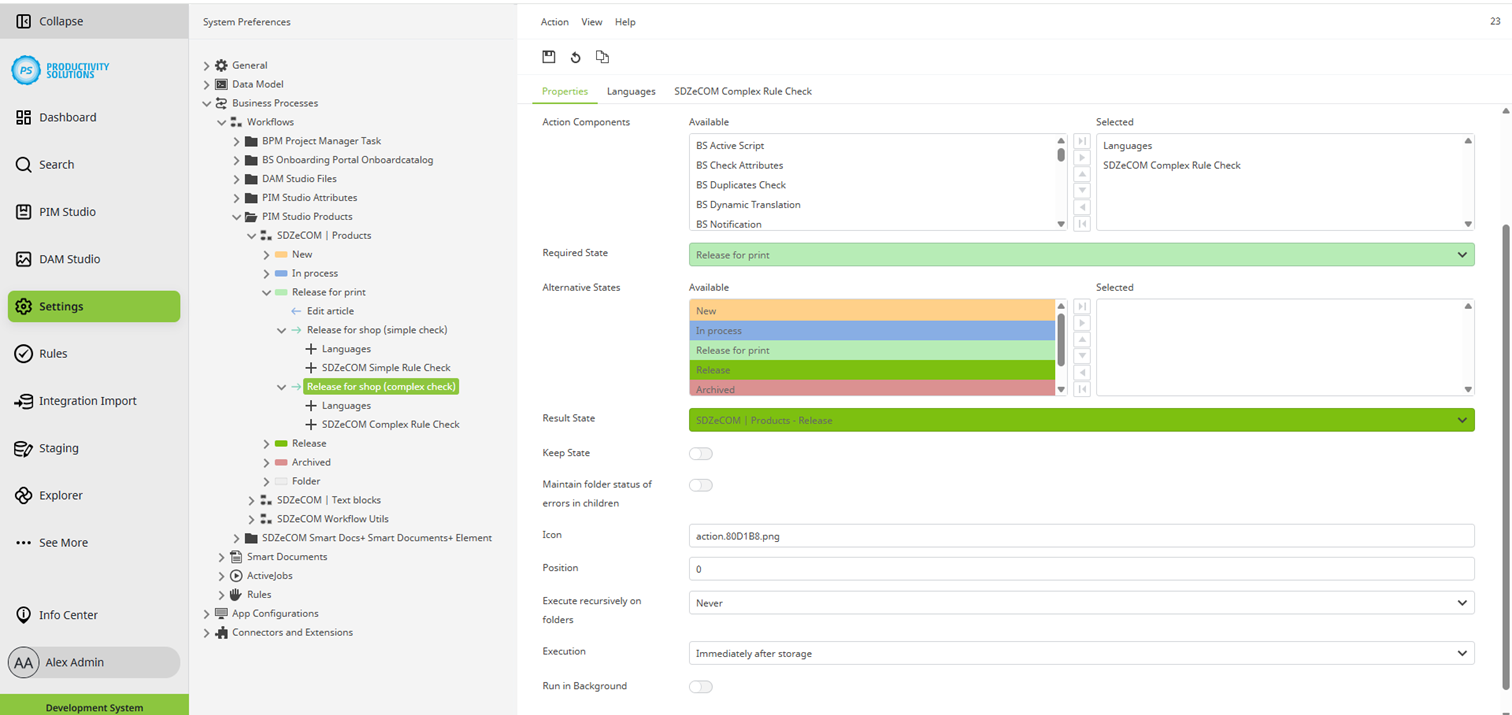This screenshot has height=715, width=1512.
Task: Open DAM Studio in the sidebar
Action: (x=69, y=259)
